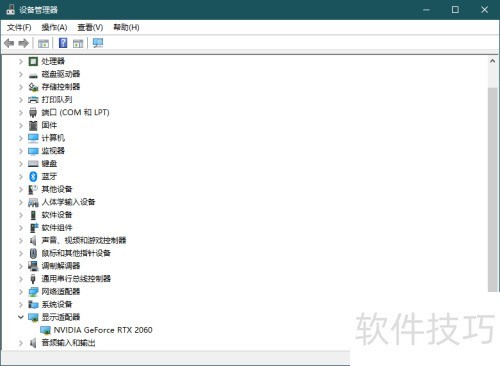
Task: Select the 端口 (COM 和 LPT) port icon
Action: [33, 113]
